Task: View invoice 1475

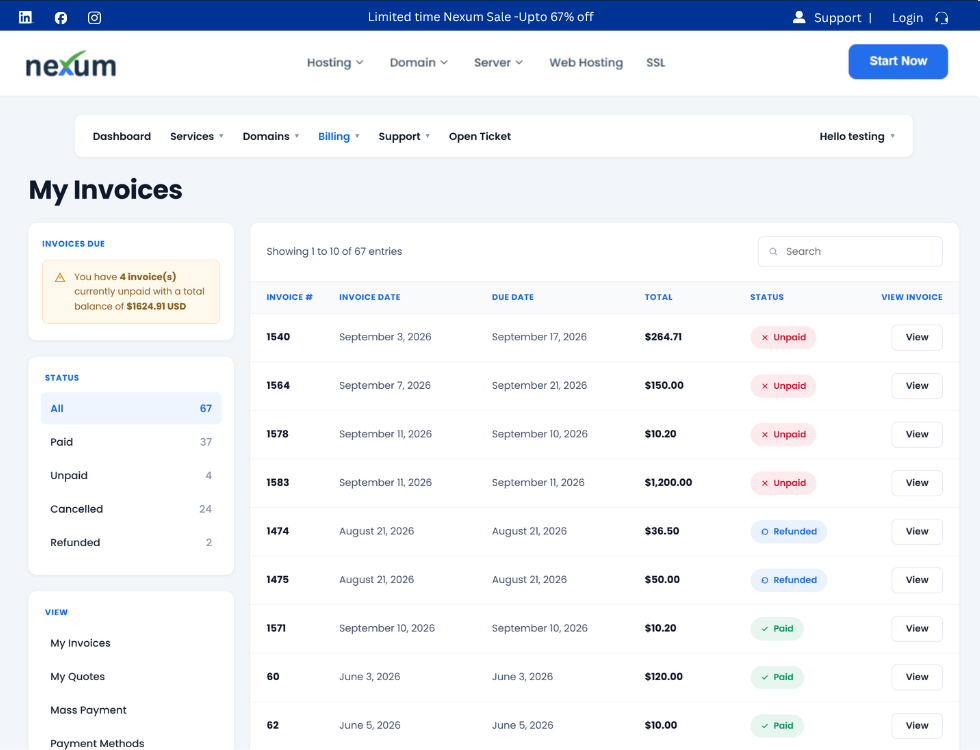Action: [916, 580]
